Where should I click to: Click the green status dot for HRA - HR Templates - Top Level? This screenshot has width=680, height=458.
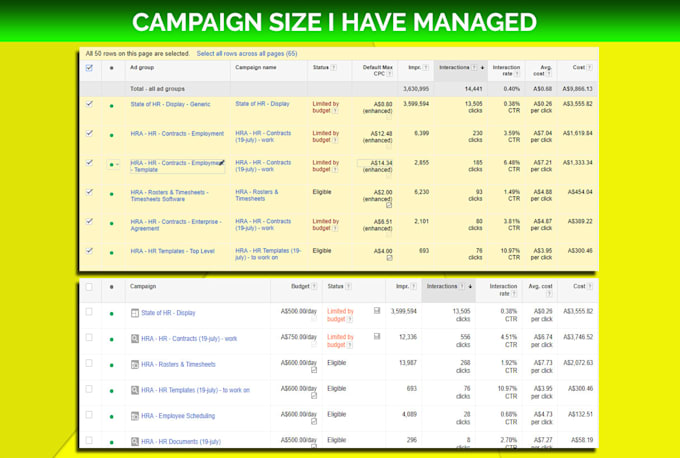[112, 252]
